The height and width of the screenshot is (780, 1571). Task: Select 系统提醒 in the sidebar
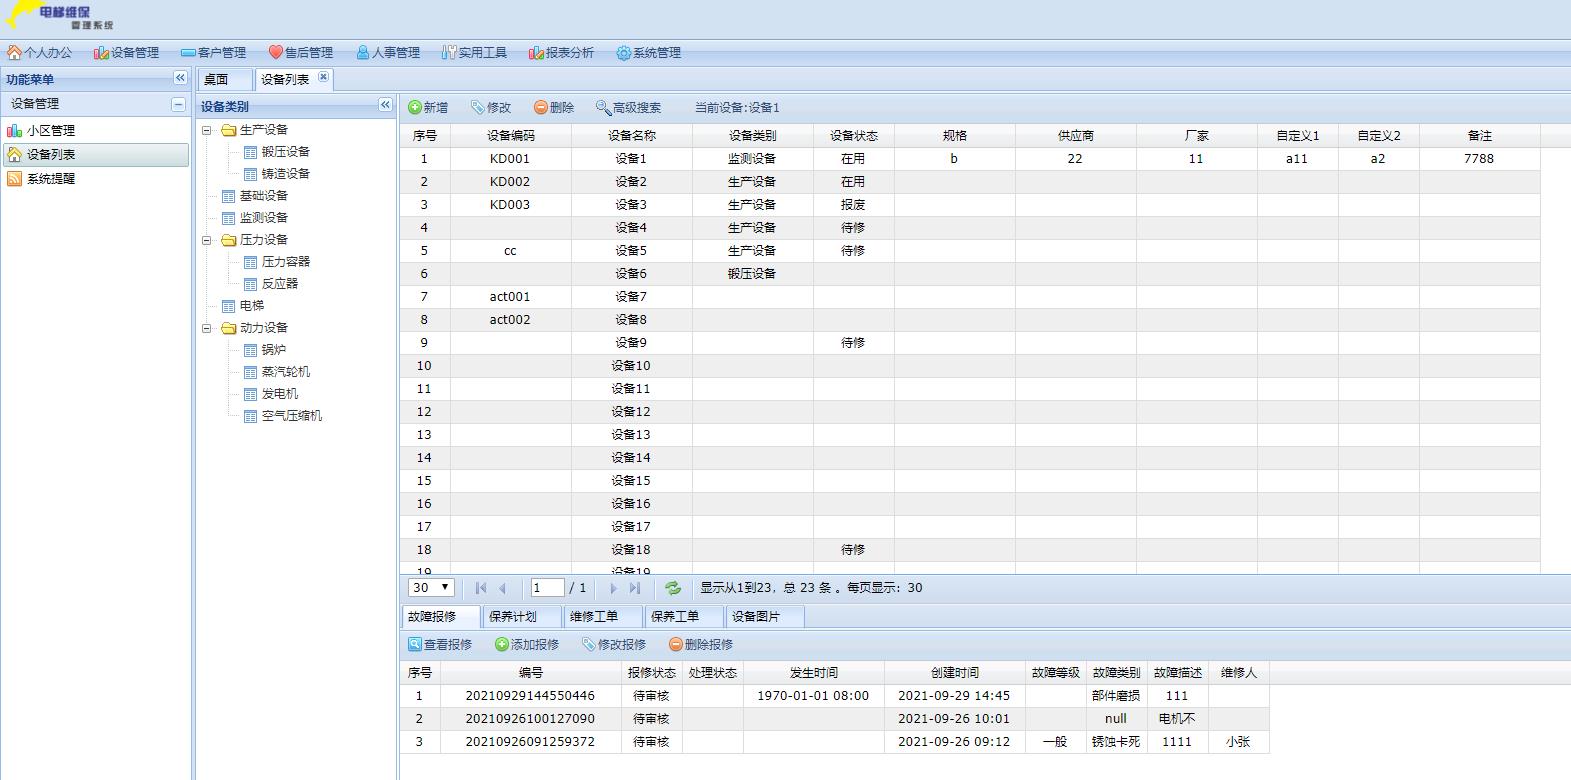tap(50, 179)
